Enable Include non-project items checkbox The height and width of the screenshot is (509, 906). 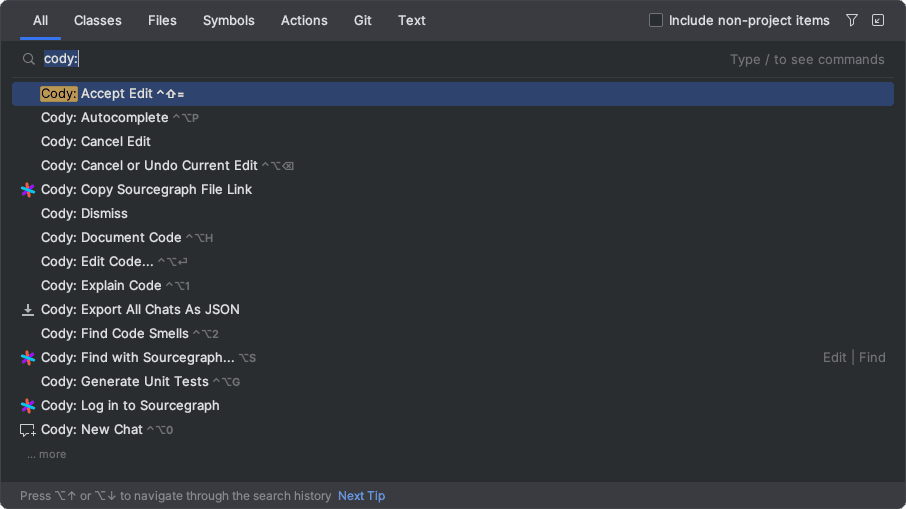[656, 20]
